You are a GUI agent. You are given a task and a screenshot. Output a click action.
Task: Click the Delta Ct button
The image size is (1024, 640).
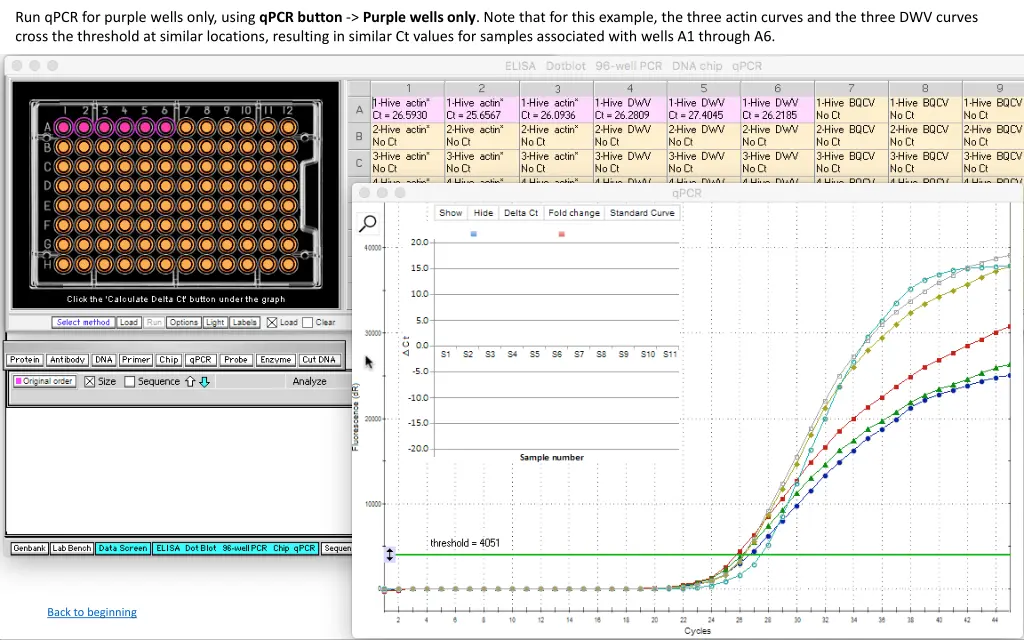click(x=521, y=213)
